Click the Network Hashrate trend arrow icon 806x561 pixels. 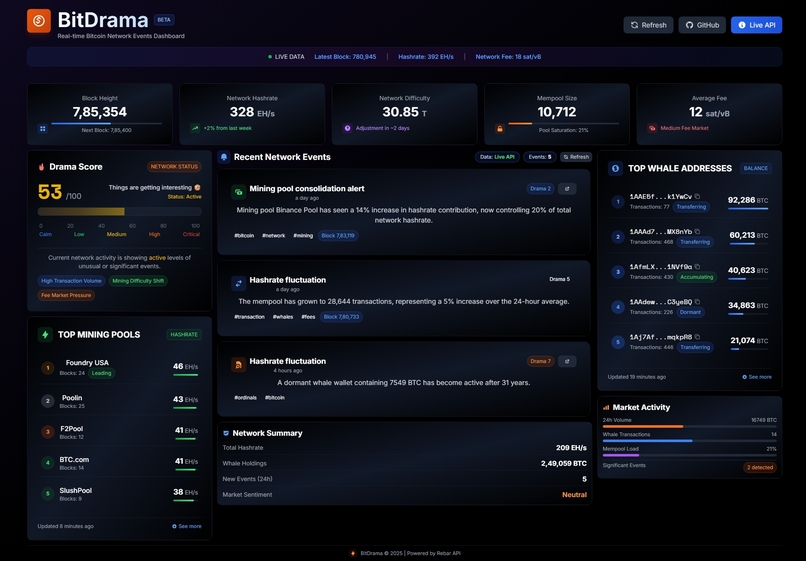point(195,128)
